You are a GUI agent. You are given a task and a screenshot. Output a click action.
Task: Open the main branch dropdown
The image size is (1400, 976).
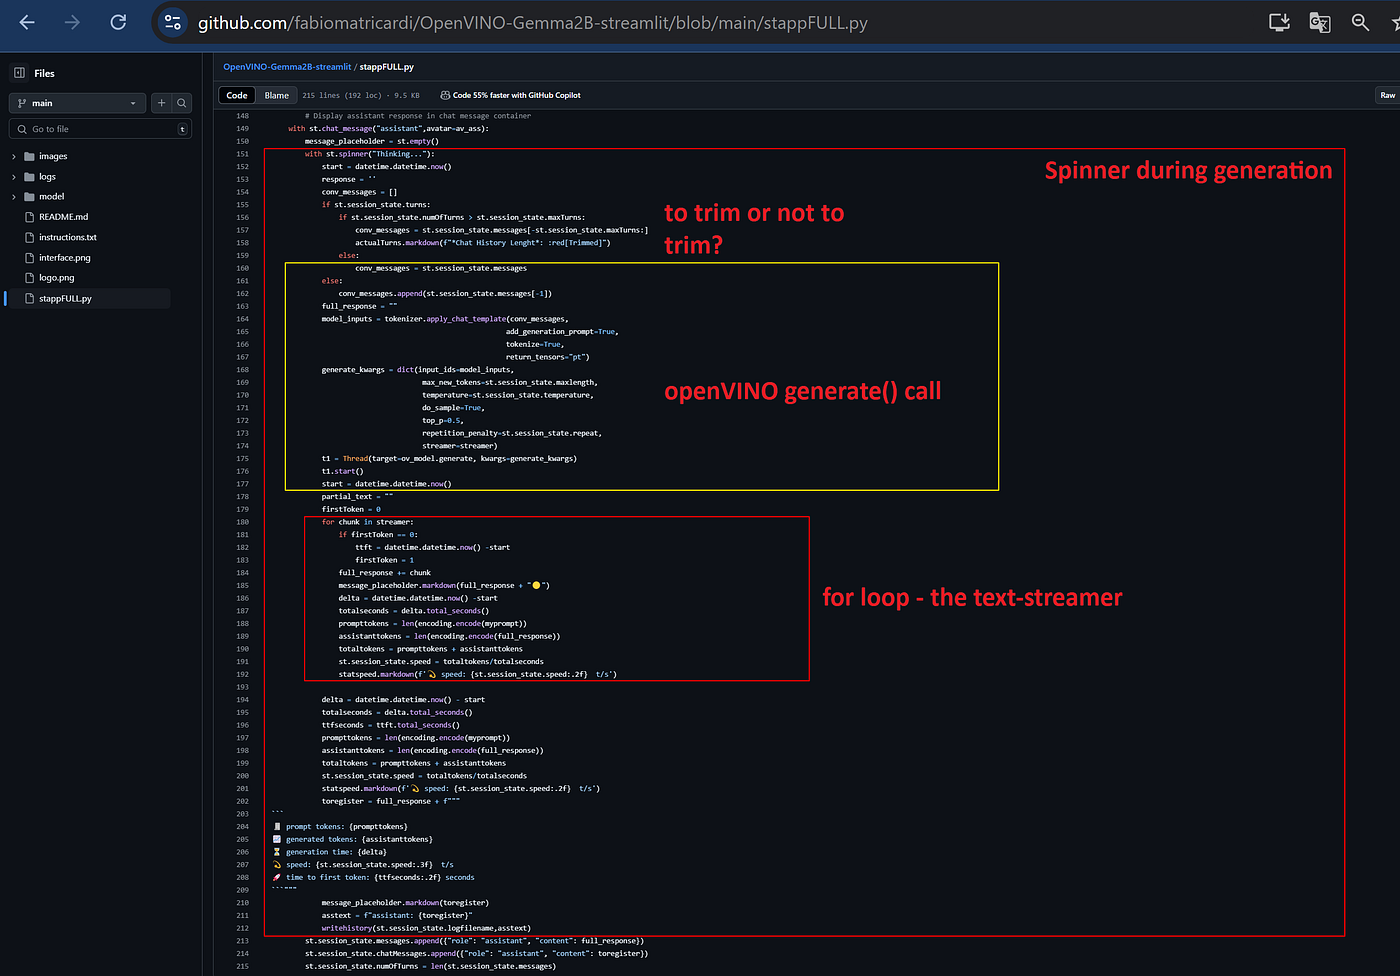coord(78,103)
